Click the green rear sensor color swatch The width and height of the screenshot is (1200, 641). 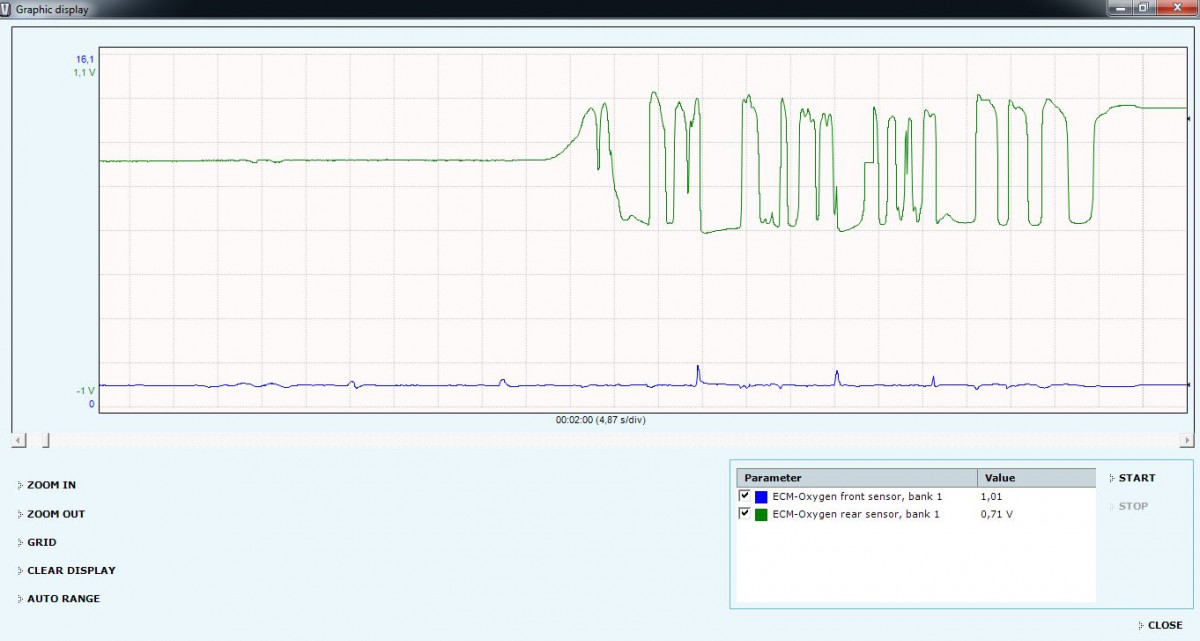tap(761, 515)
